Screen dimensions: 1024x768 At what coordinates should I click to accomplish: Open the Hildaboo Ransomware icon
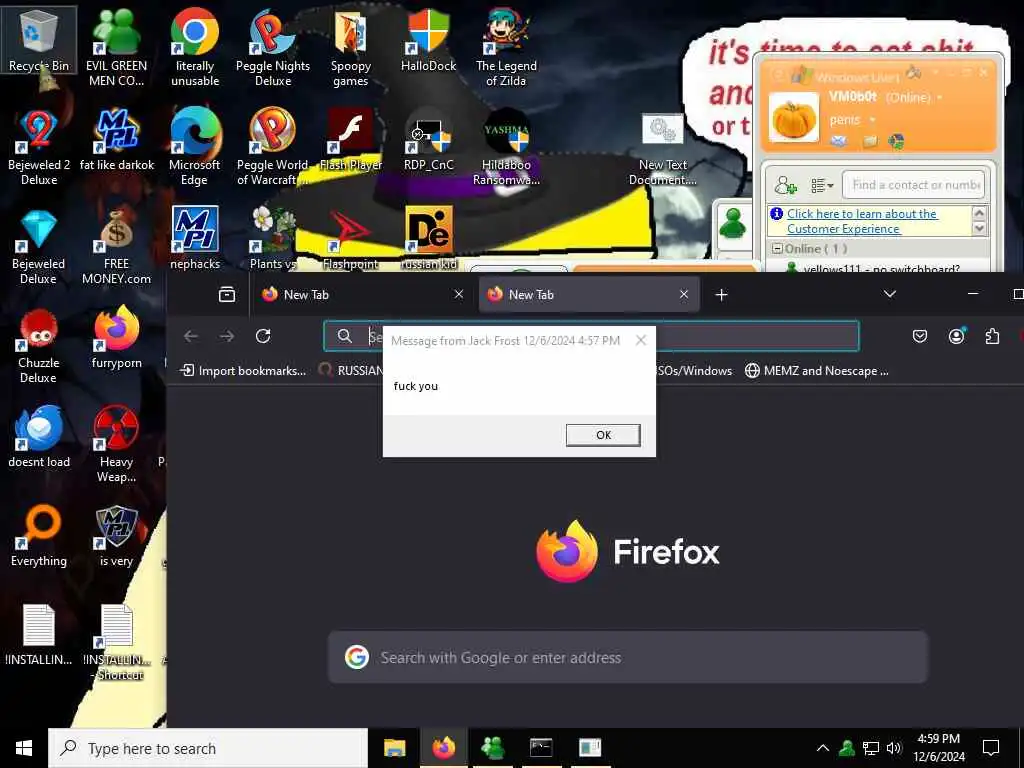506,146
